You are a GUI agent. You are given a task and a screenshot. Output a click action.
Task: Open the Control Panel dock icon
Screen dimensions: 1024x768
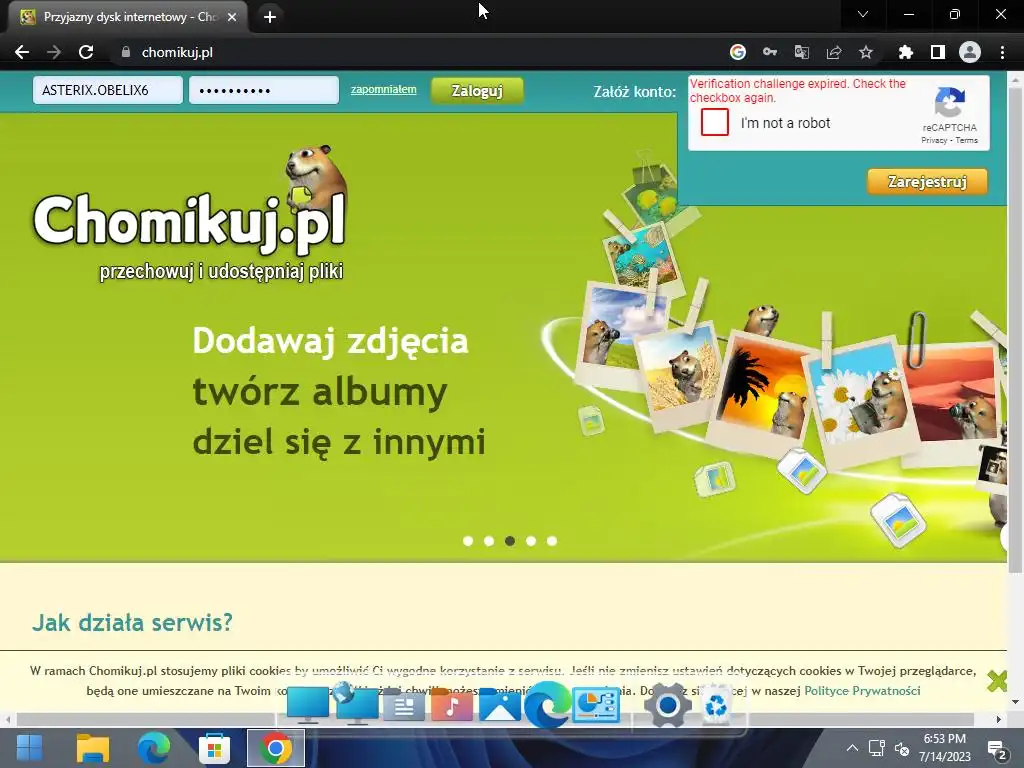[596, 705]
